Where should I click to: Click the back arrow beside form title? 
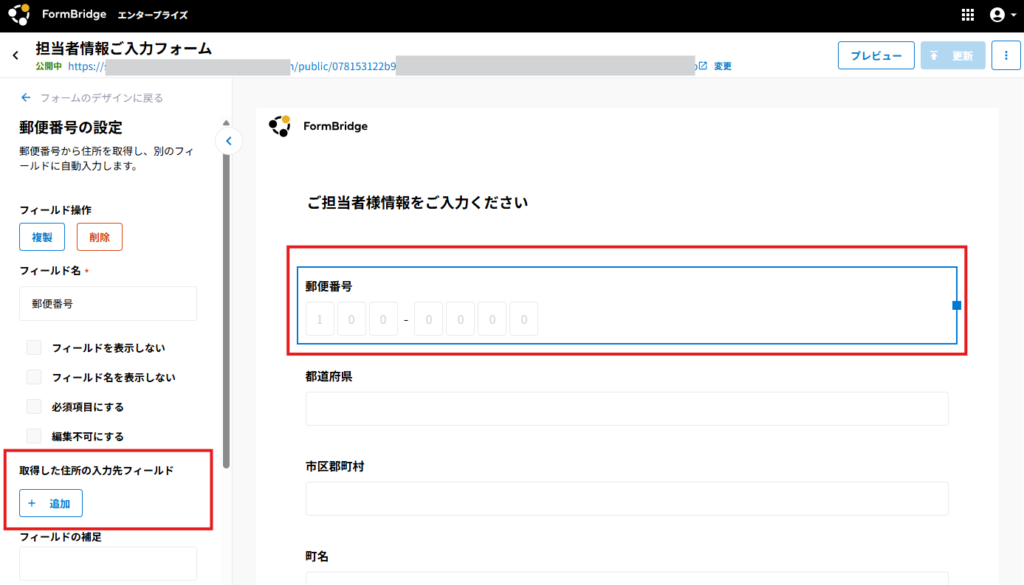click(x=15, y=56)
